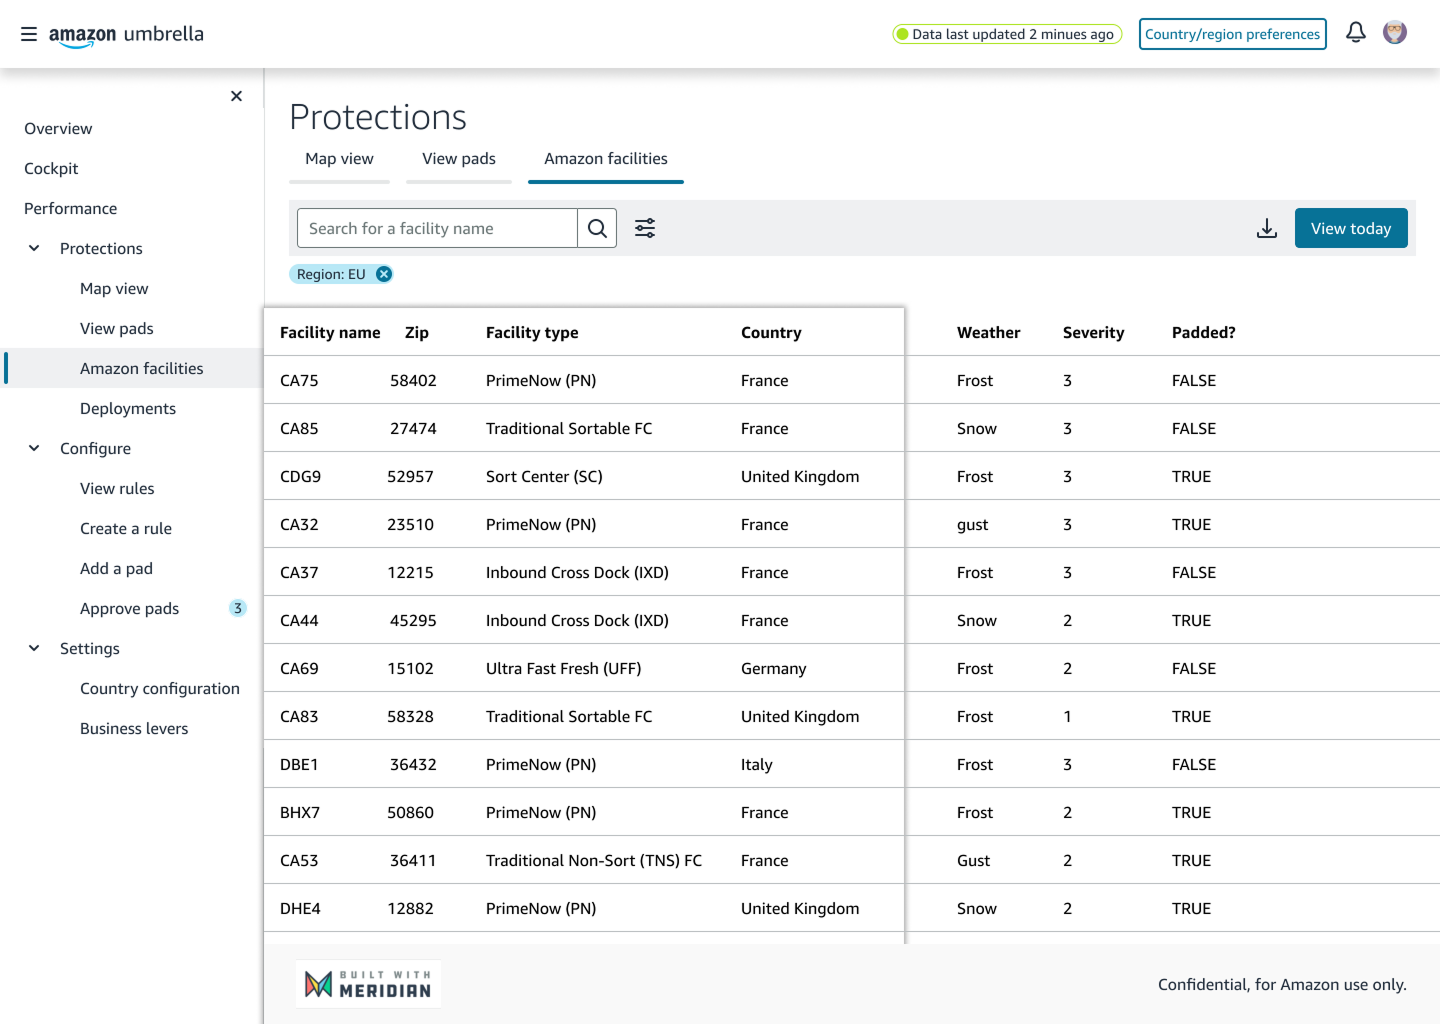Click the data last updated status
The image size is (1440, 1024).
pyautogui.click(x=1007, y=34)
